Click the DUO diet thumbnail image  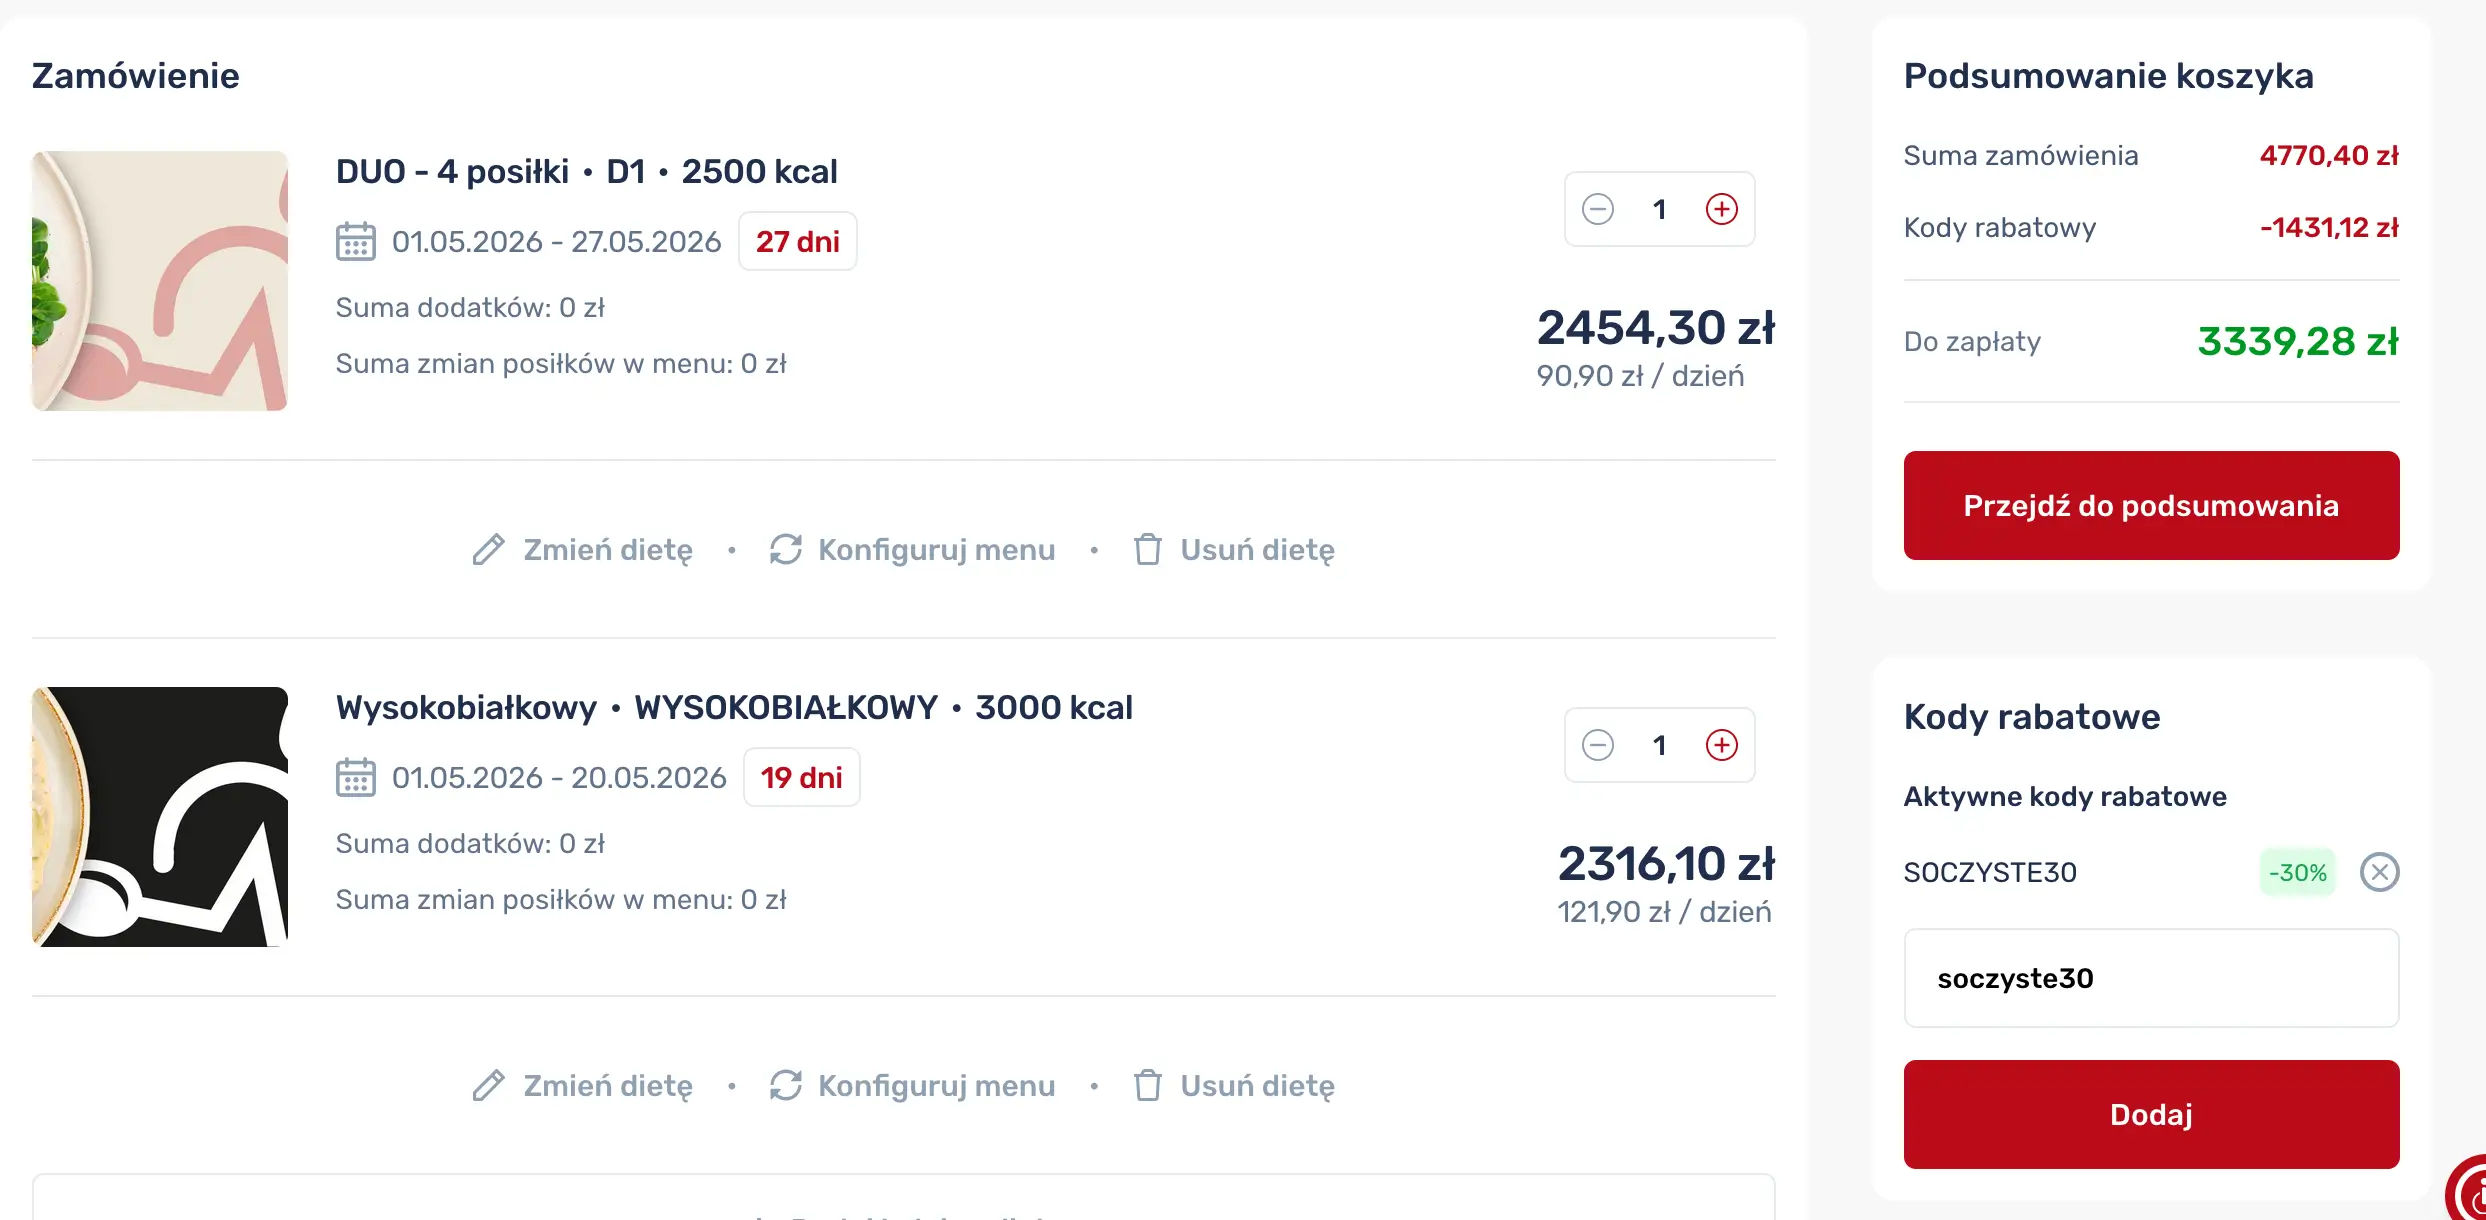(x=158, y=281)
